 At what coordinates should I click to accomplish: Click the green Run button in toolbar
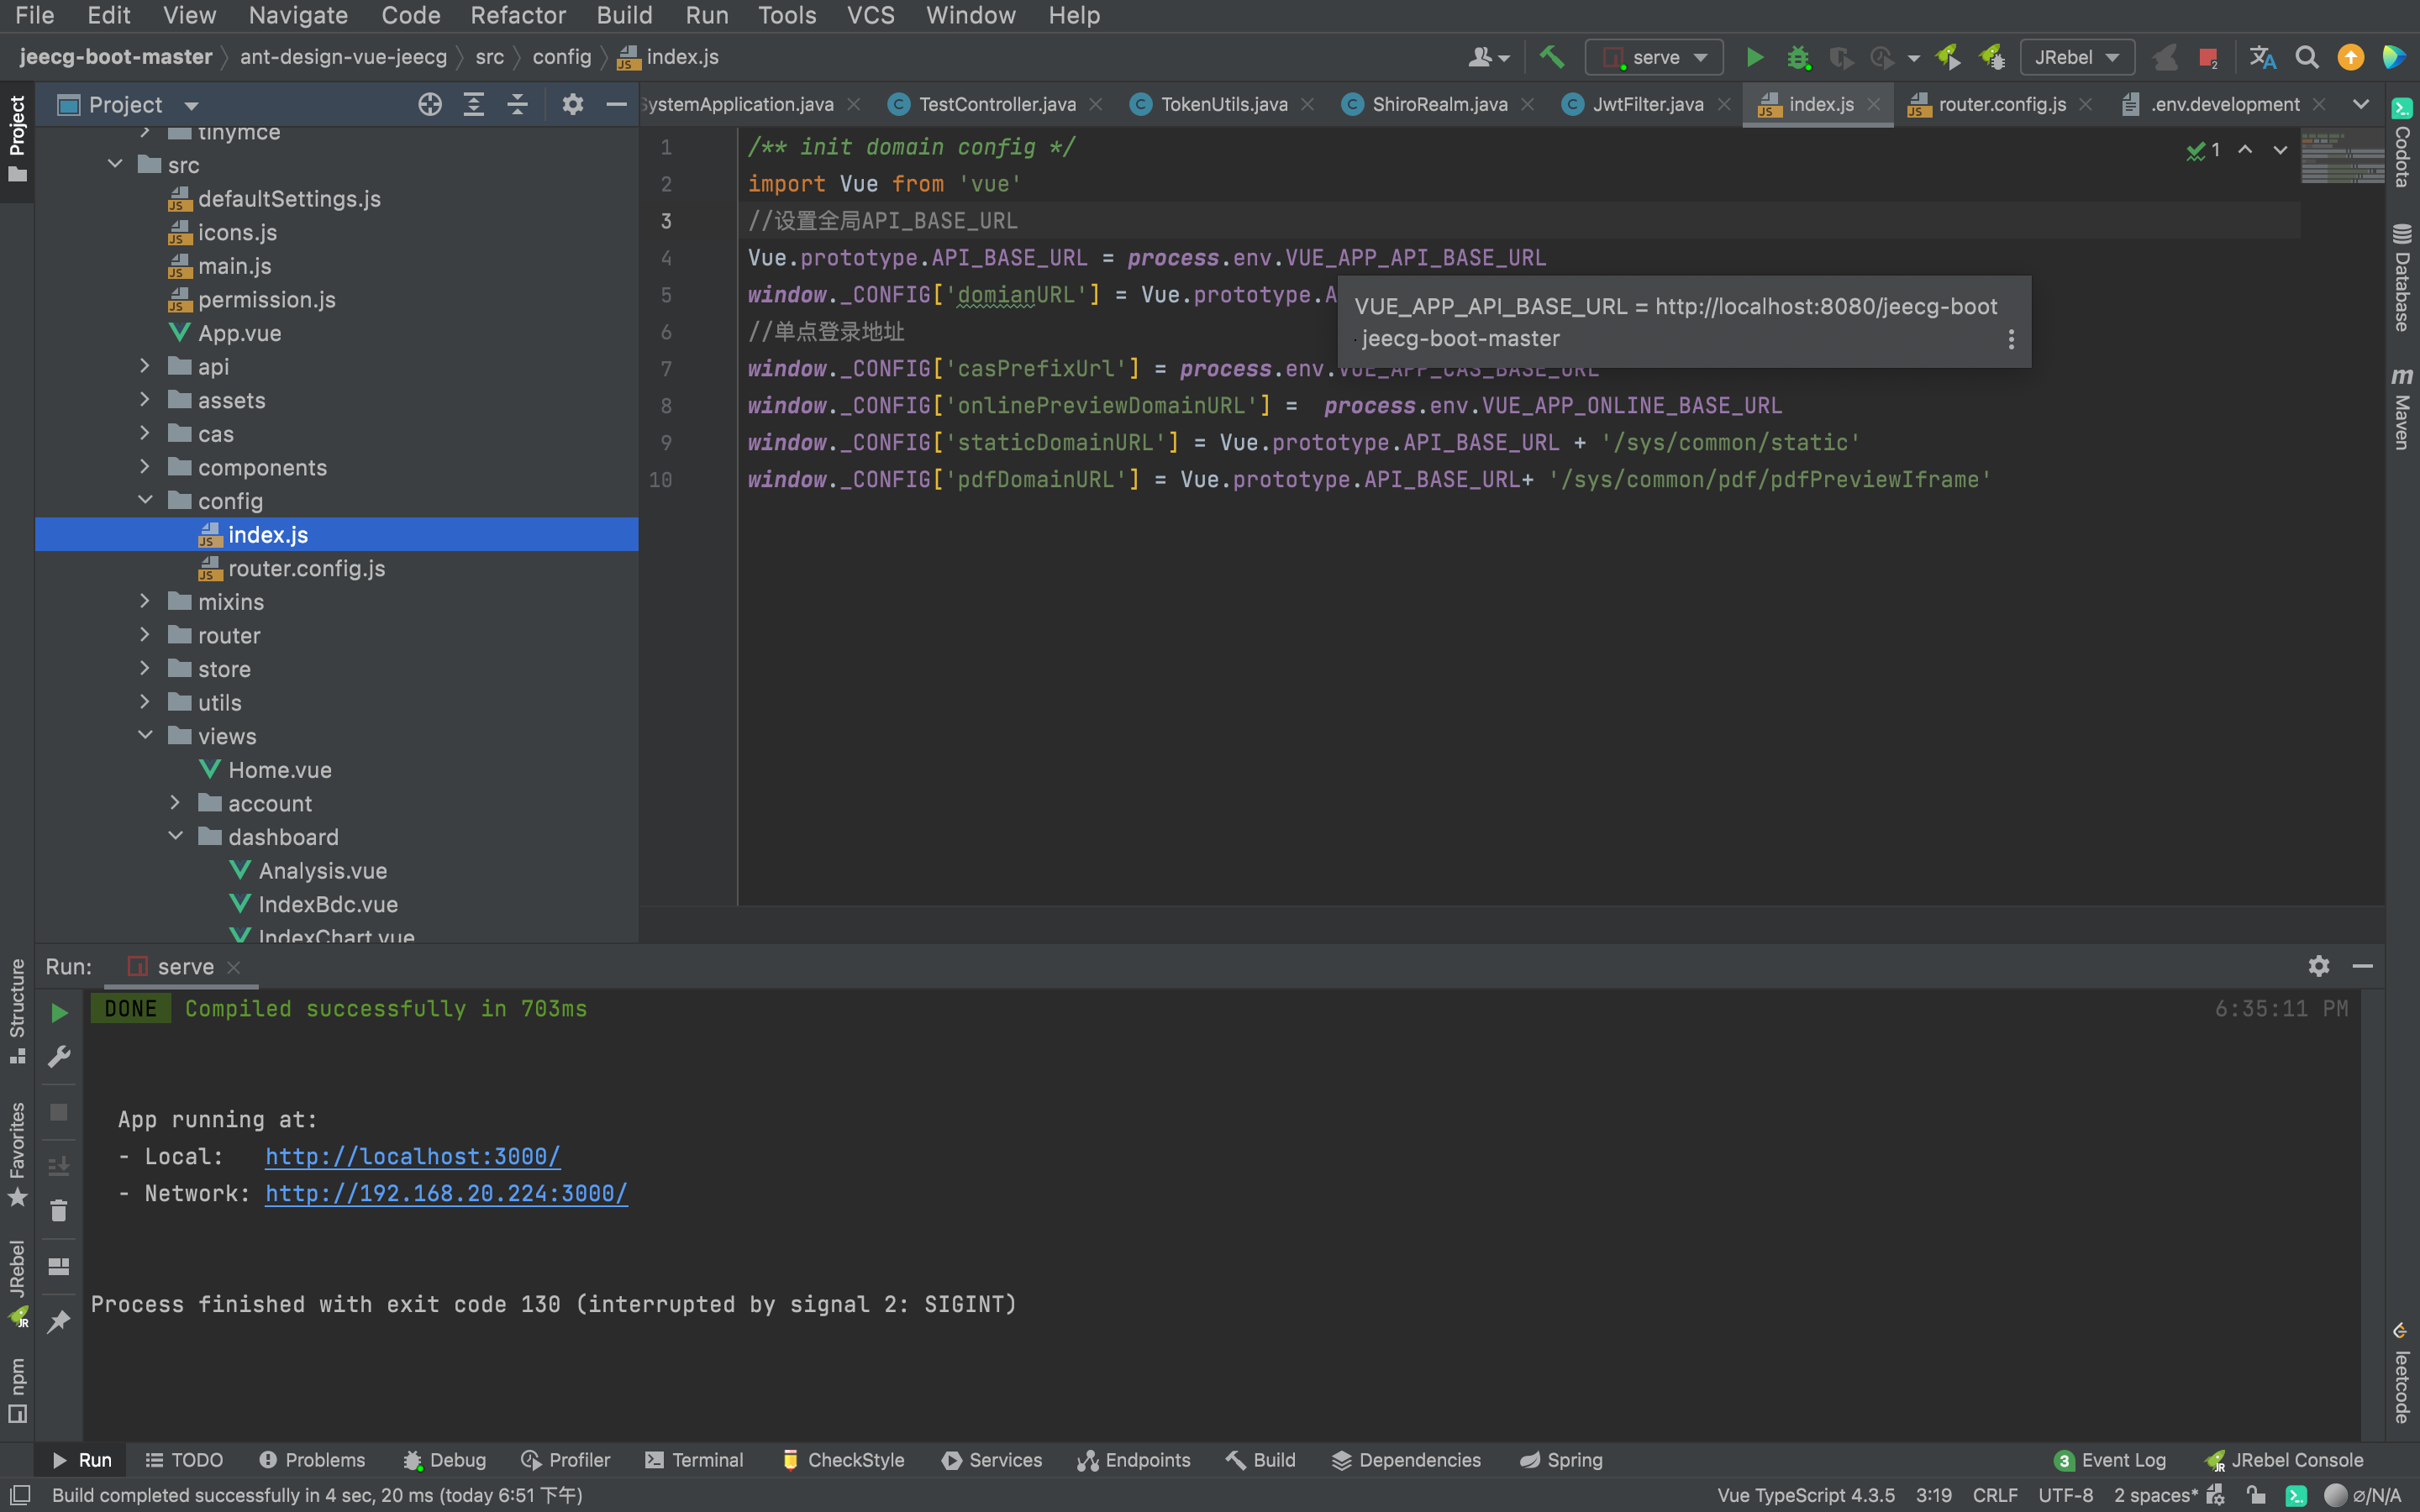[x=1754, y=57]
